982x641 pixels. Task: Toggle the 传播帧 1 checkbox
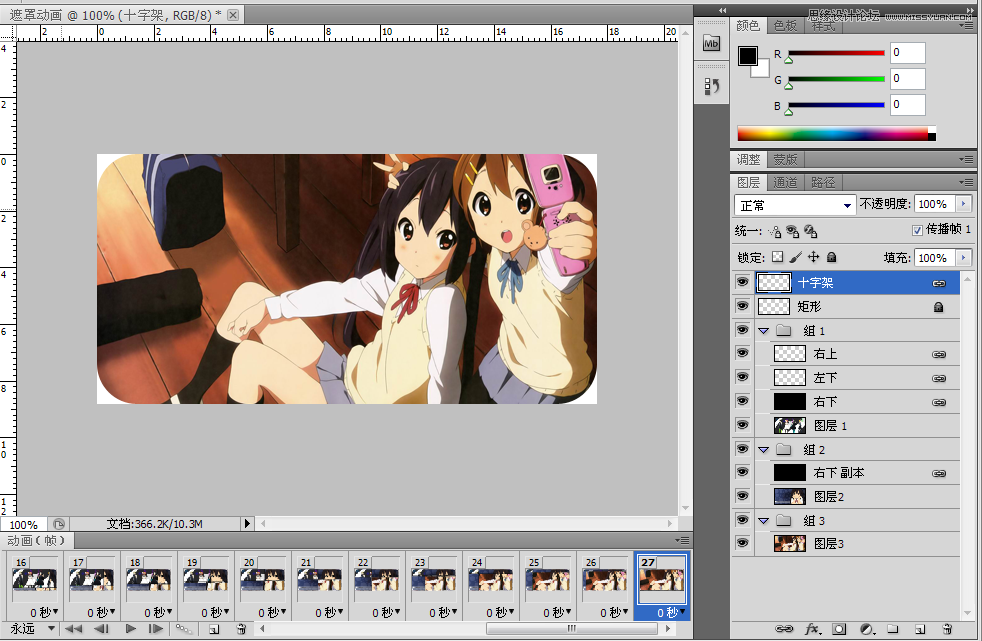pyautogui.click(x=917, y=230)
